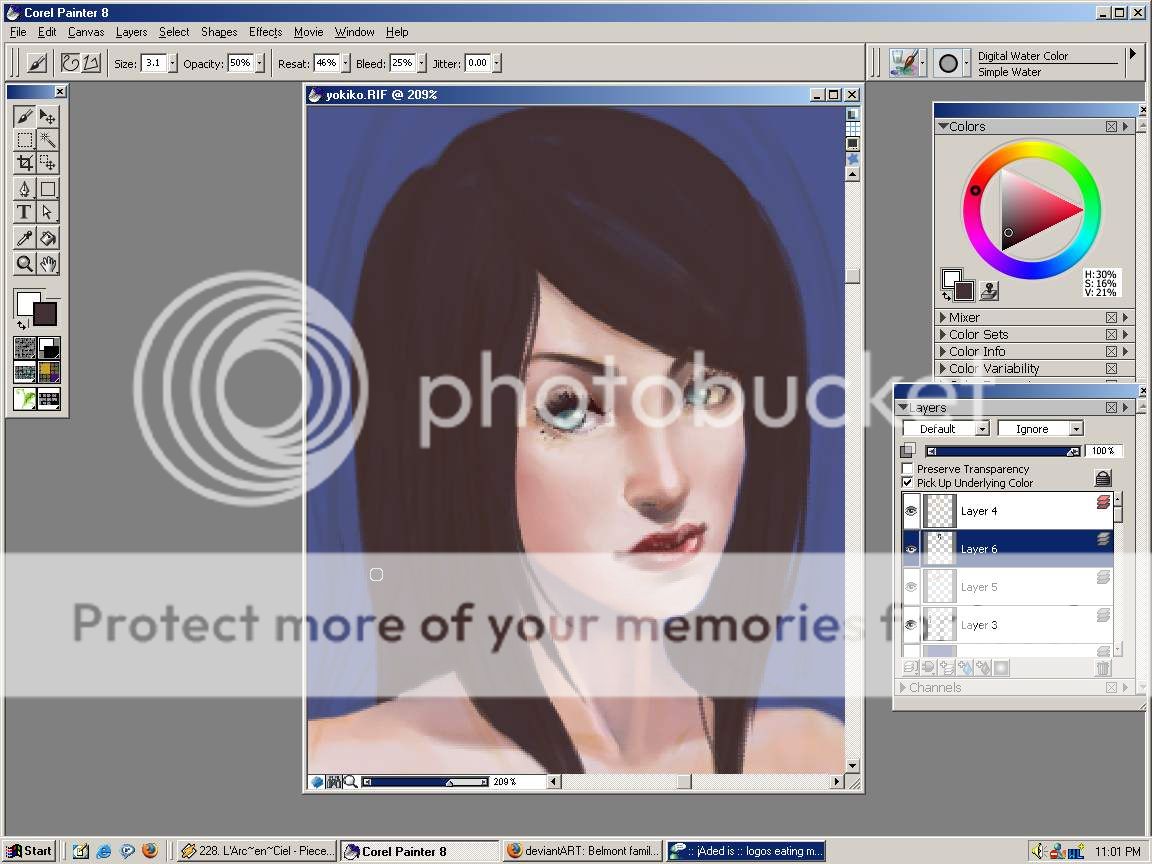1152x864 pixels.
Task: Open the File menu
Action: click(18, 32)
